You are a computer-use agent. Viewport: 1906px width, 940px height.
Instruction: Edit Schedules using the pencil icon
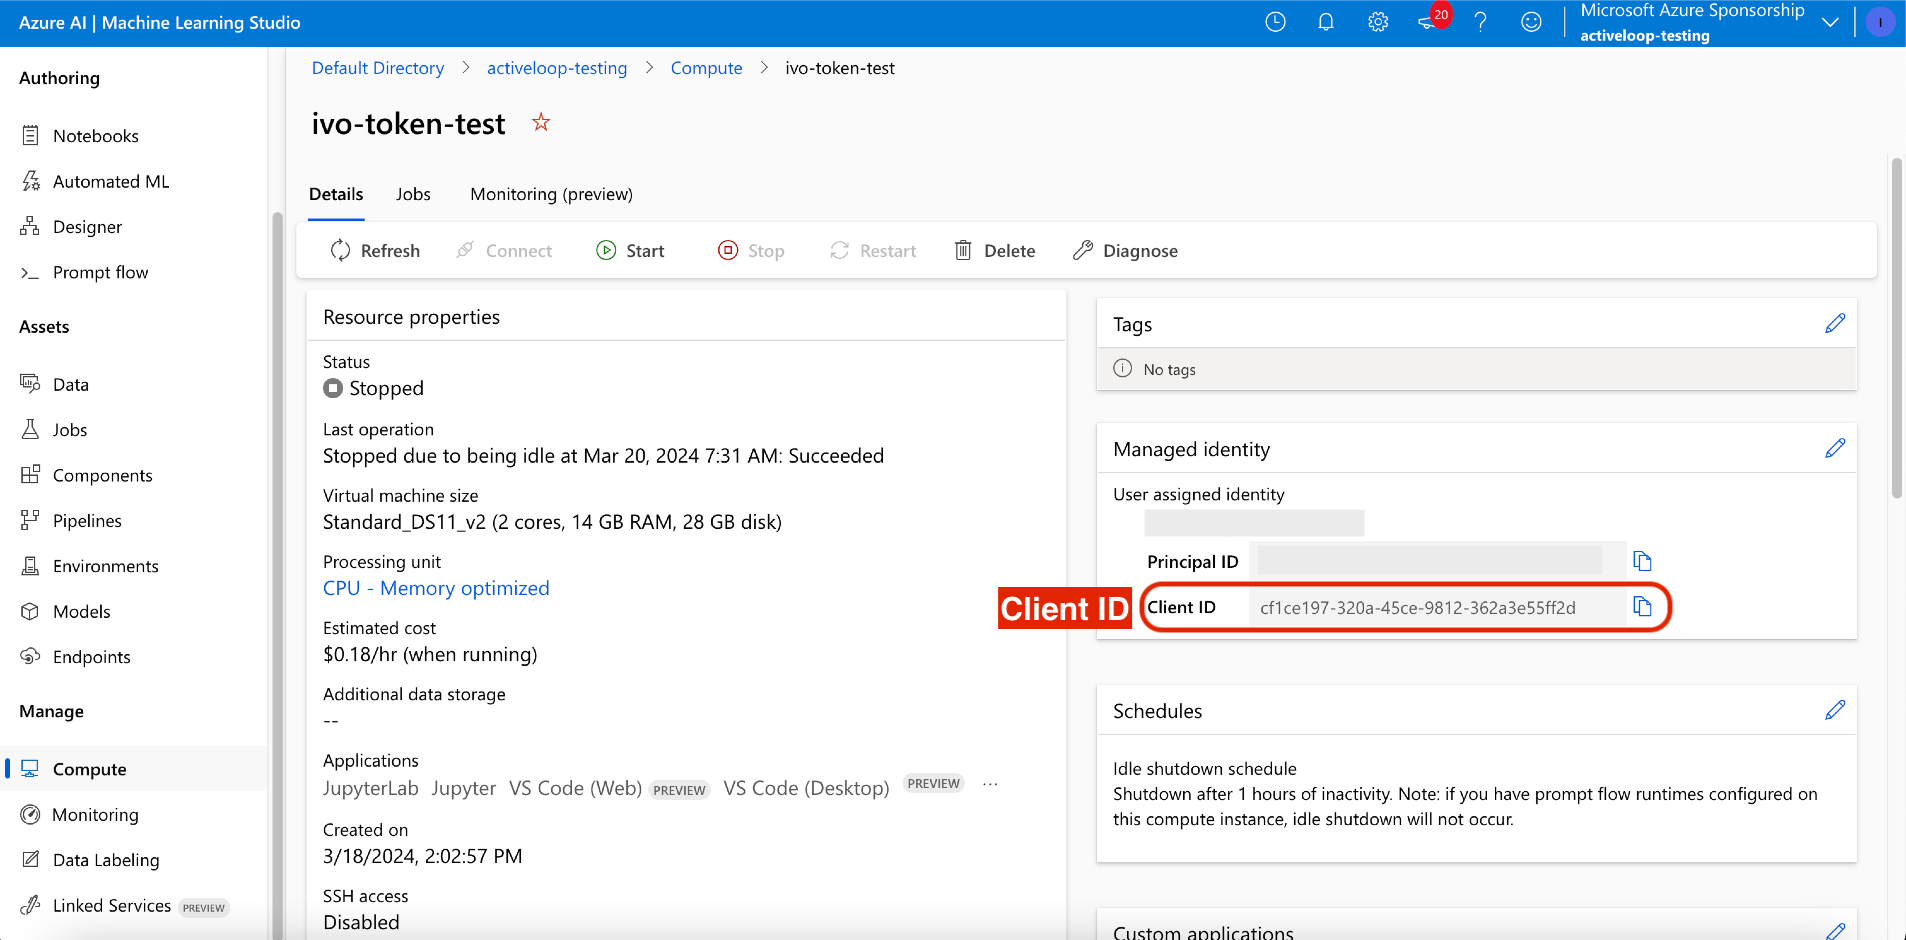(x=1834, y=711)
